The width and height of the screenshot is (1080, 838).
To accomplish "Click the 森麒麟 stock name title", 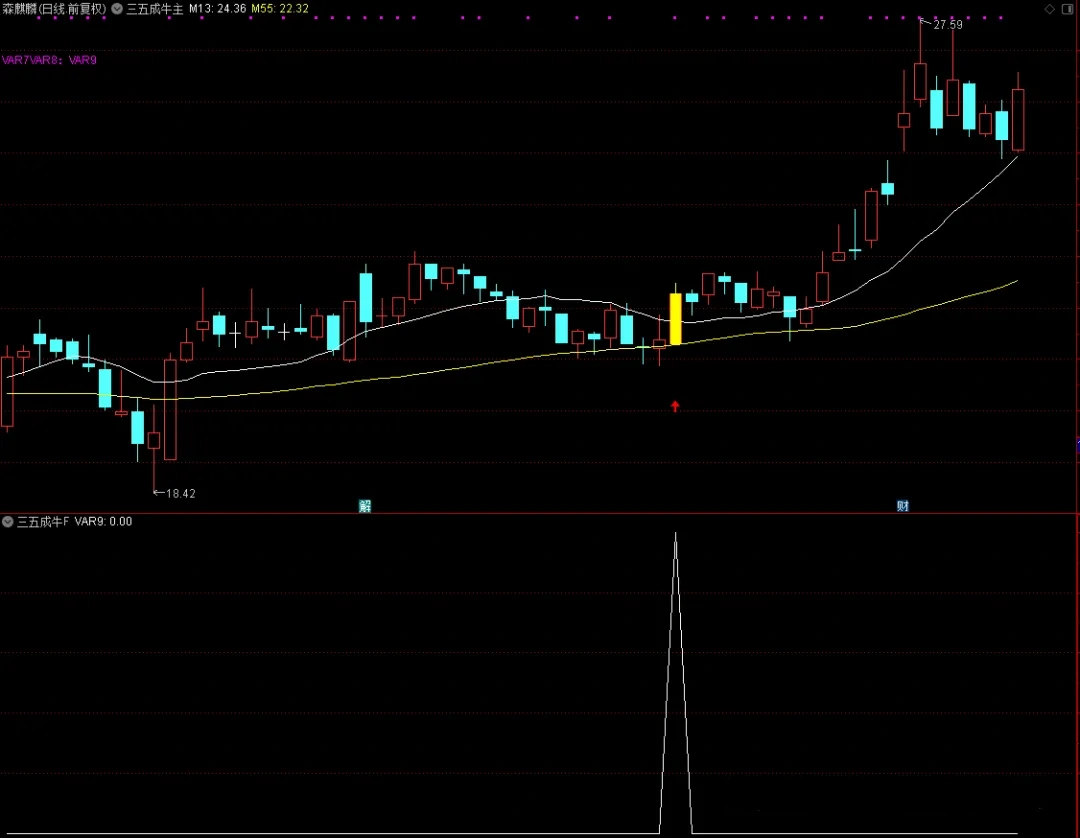I will pos(54,9).
